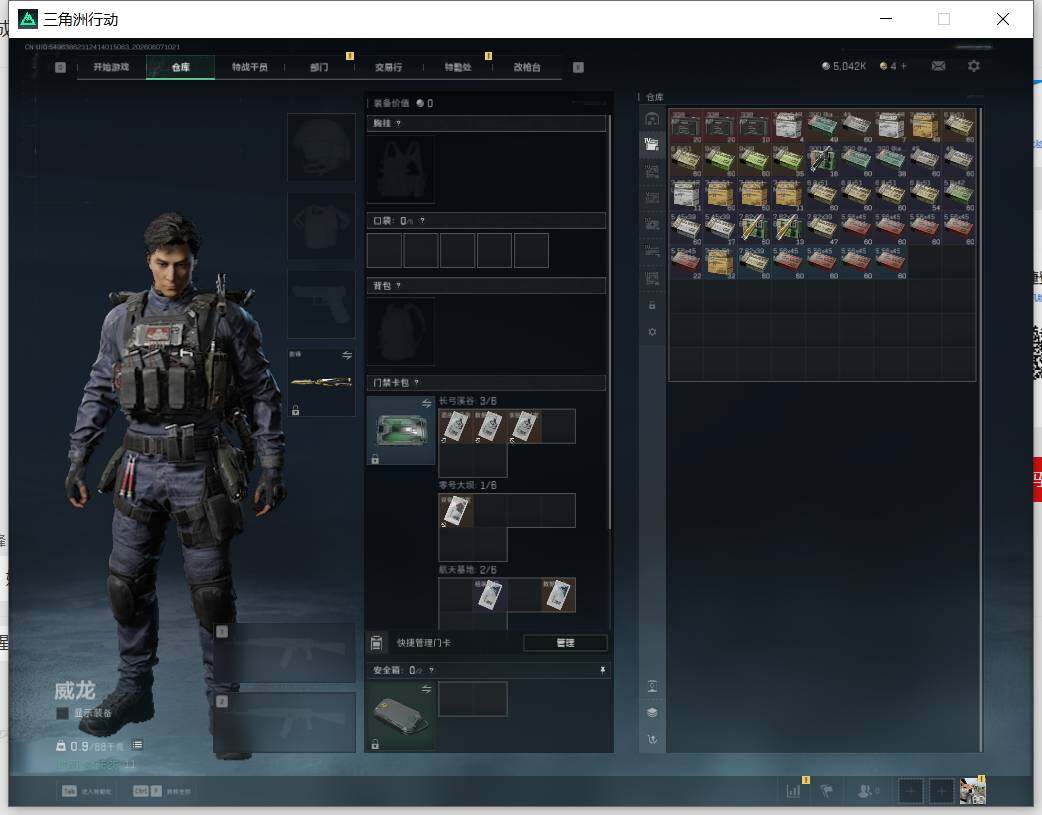Select the equipped knife melee slot

pos(321,382)
